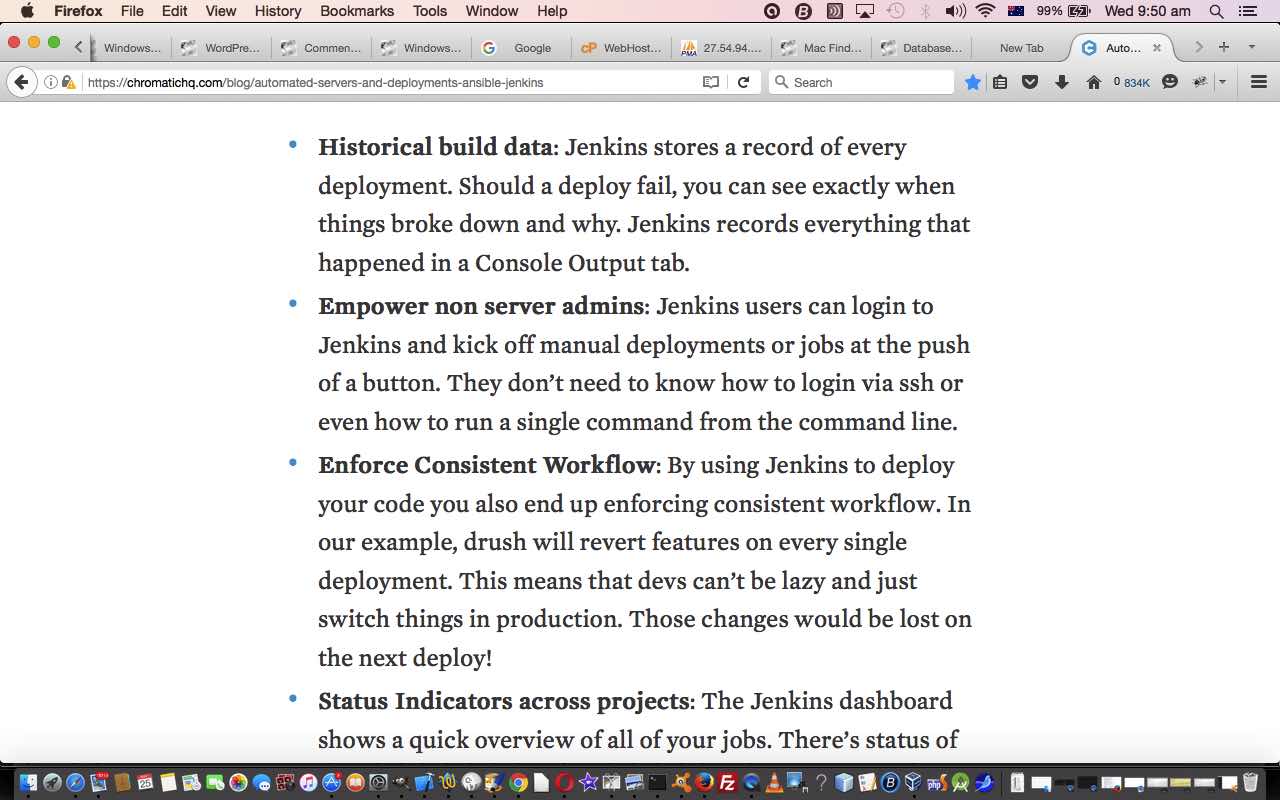Open Opera from the Dock
The width and height of the screenshot is (1280, 800).
tap(564, 782)
